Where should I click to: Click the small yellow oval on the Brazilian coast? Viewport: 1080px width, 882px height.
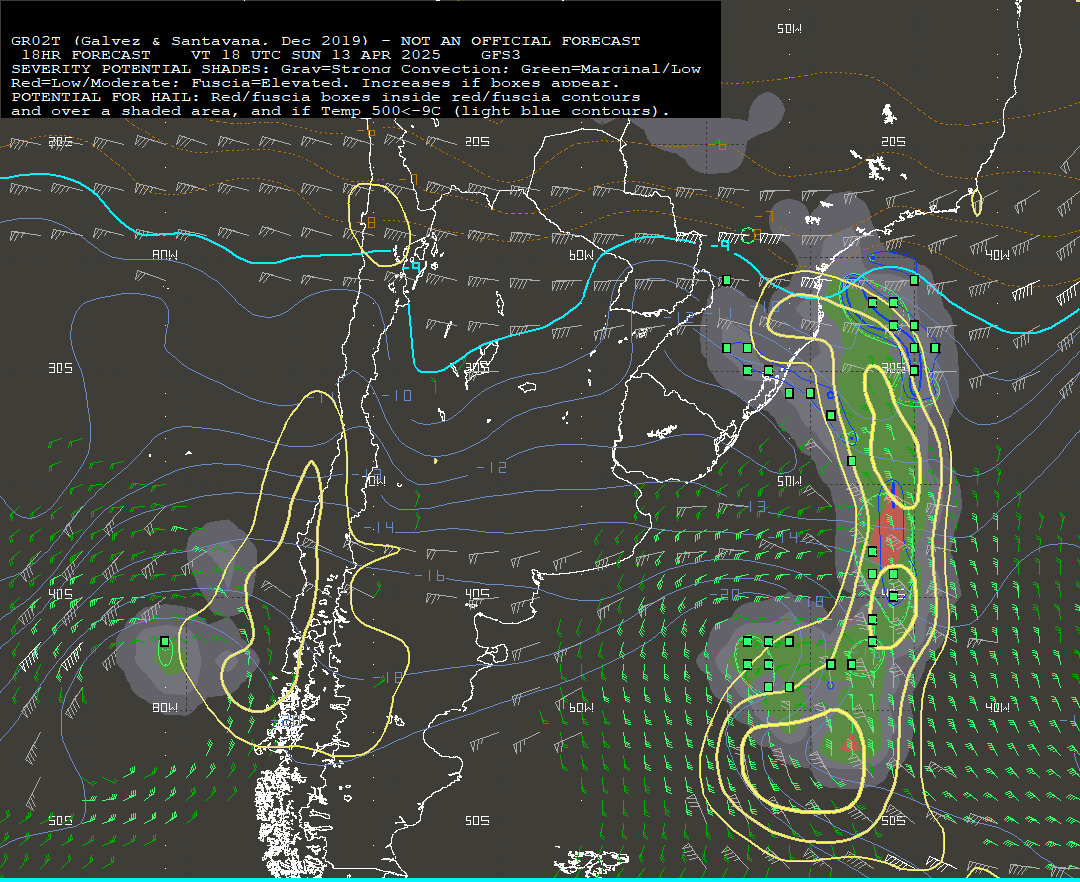[976, 202]
